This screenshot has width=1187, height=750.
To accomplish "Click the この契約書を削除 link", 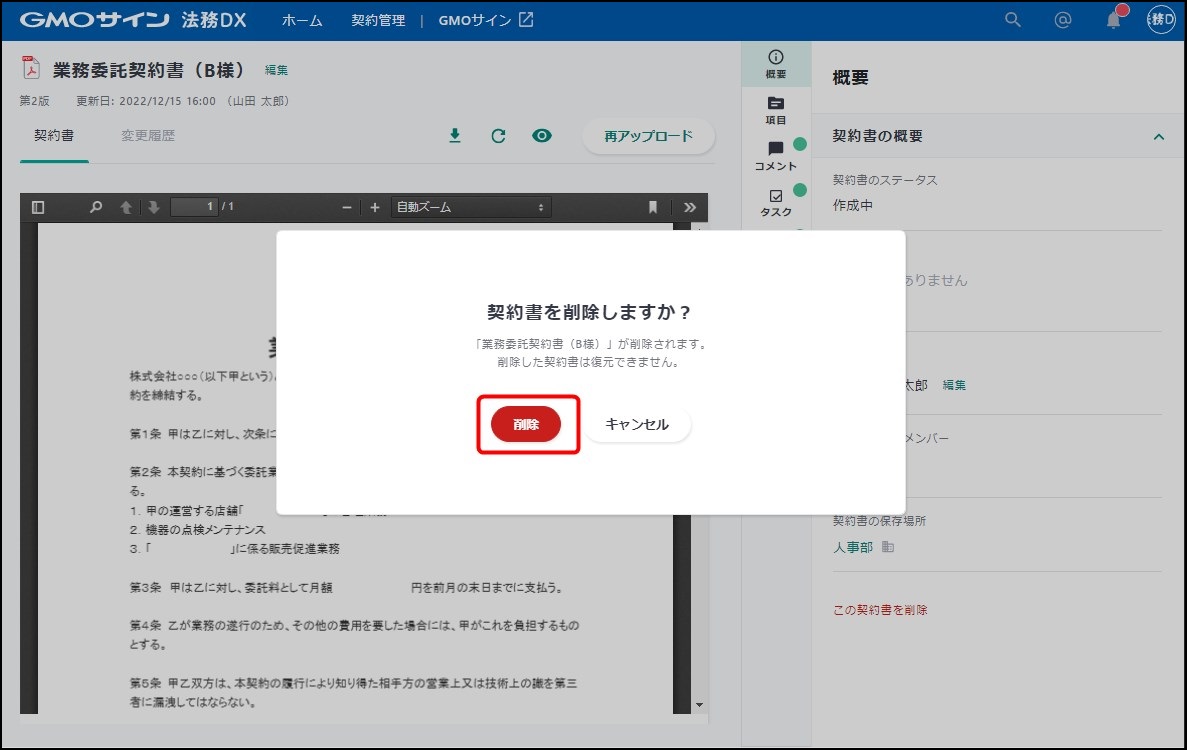I will pos(880,610).
